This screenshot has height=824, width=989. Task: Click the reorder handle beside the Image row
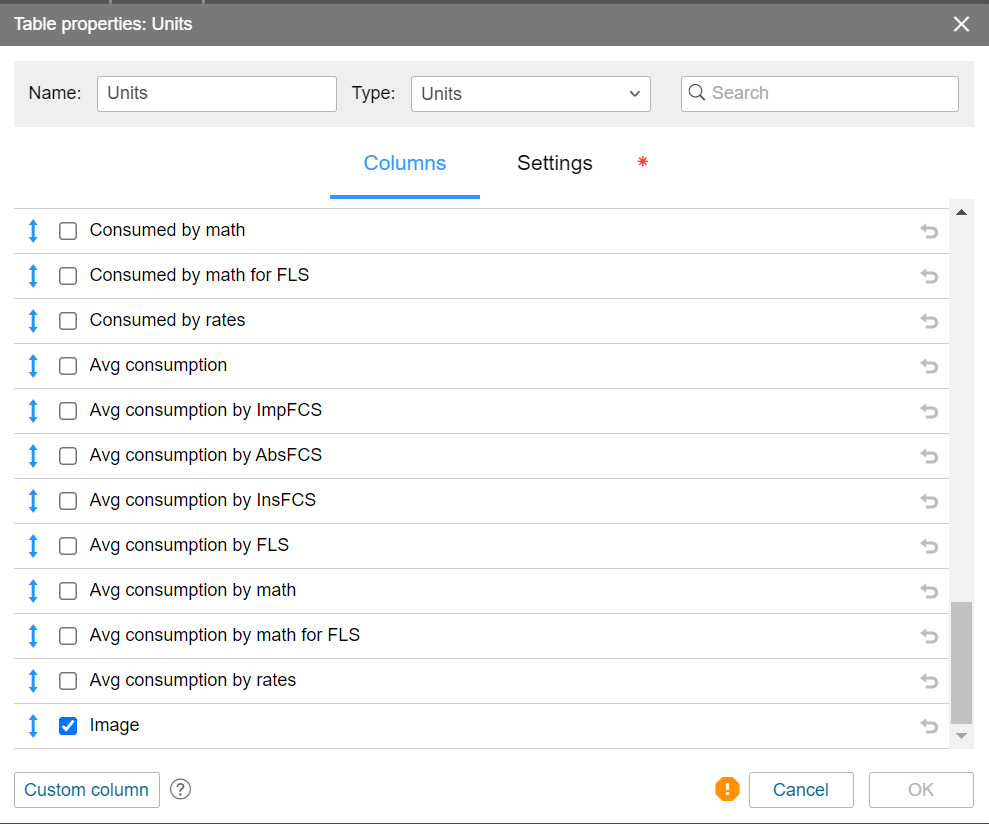(x=33, y=726)
